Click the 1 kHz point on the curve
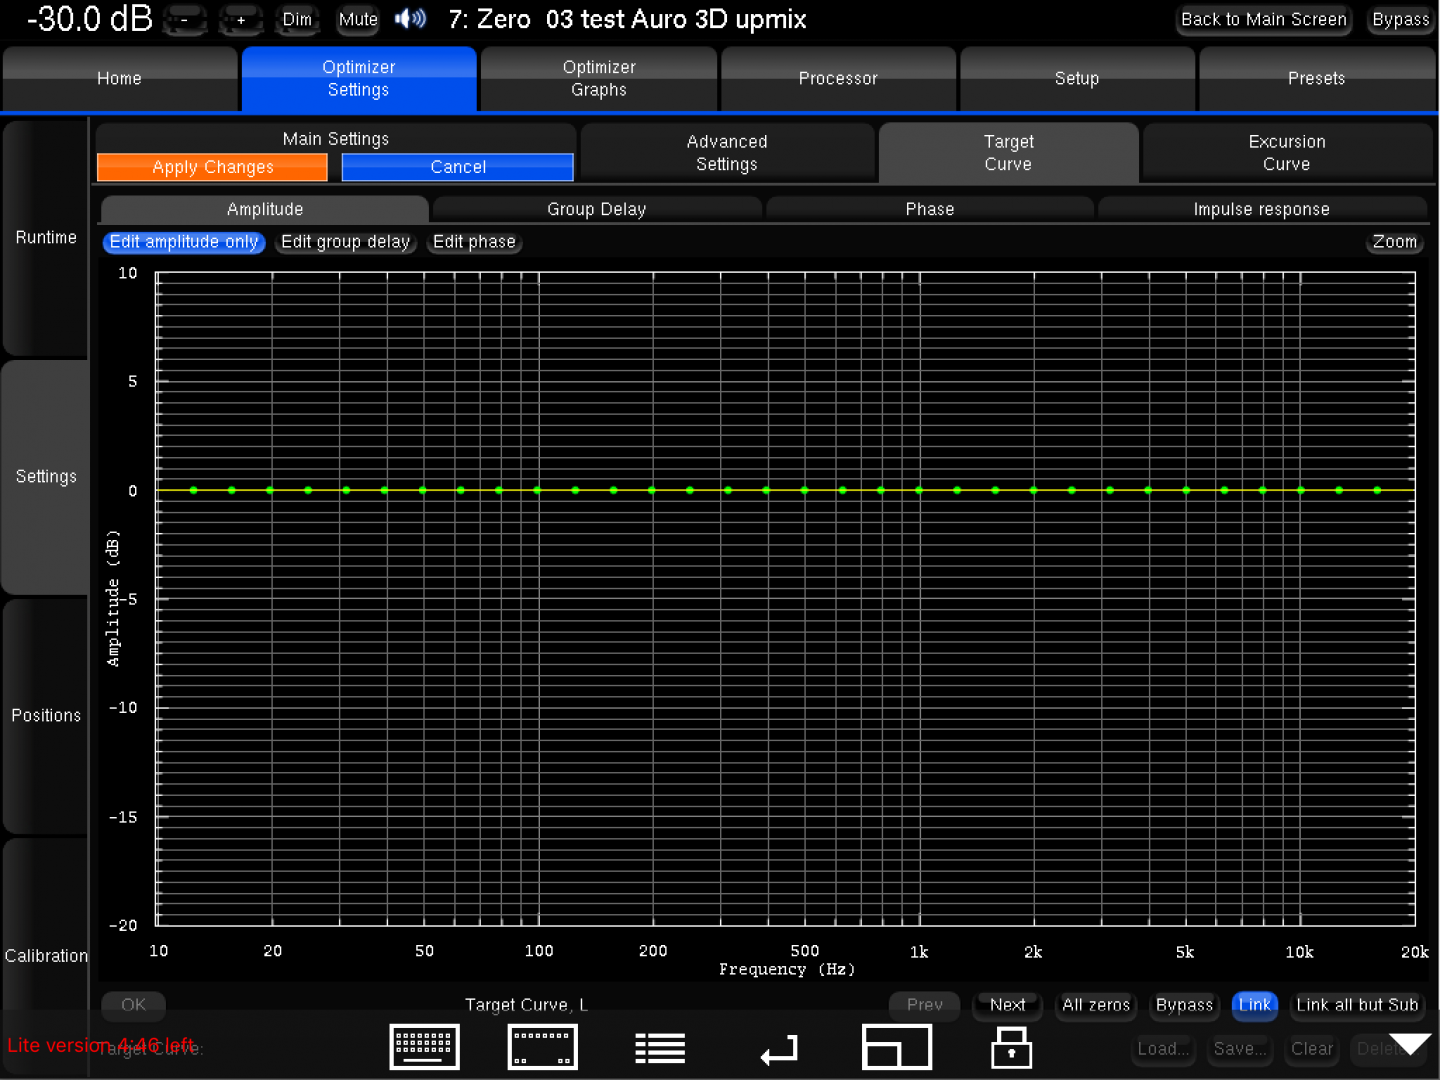Image resolution: width=1440 pixels, height=1080 pixels. tap(919, 490)
